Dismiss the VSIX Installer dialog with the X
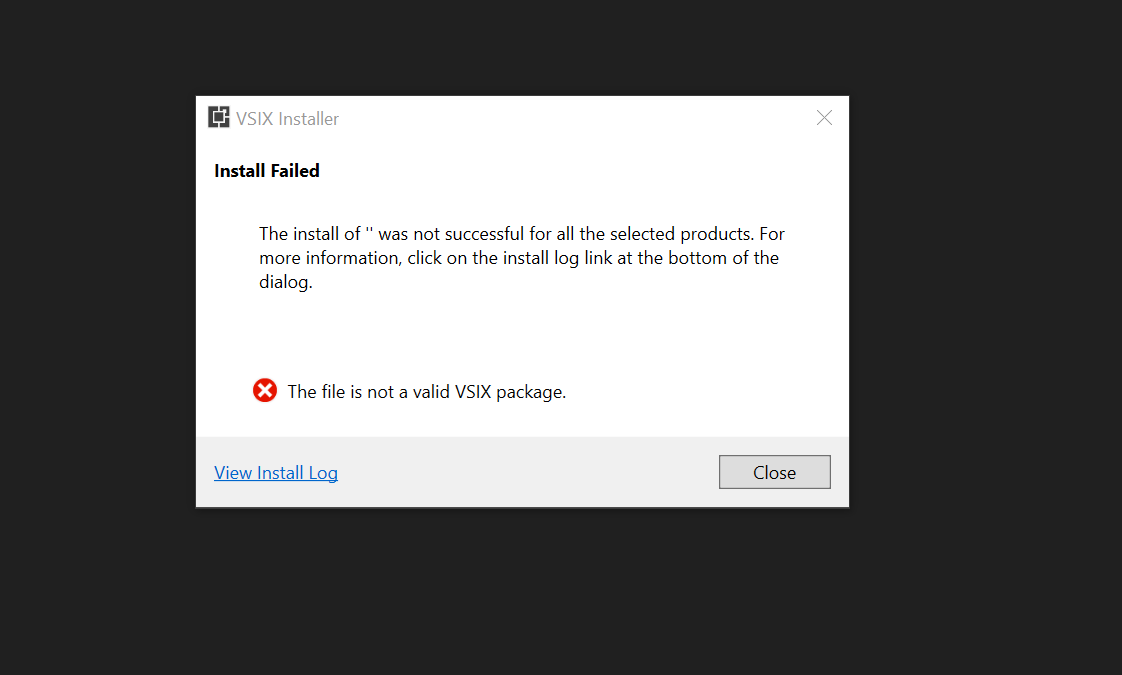 pos(823,117)
